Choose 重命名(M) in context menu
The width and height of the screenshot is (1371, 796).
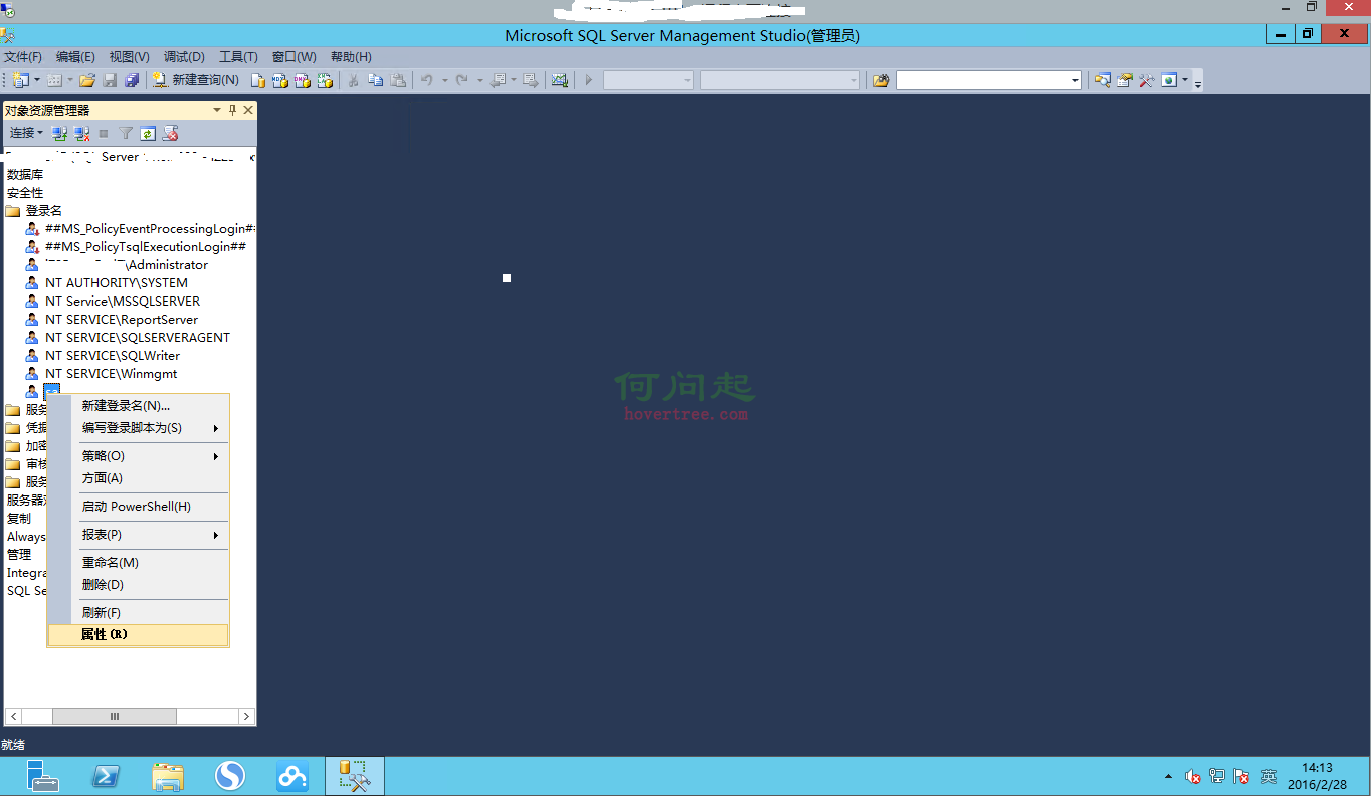pyautogui.click(x=138, y=563)
